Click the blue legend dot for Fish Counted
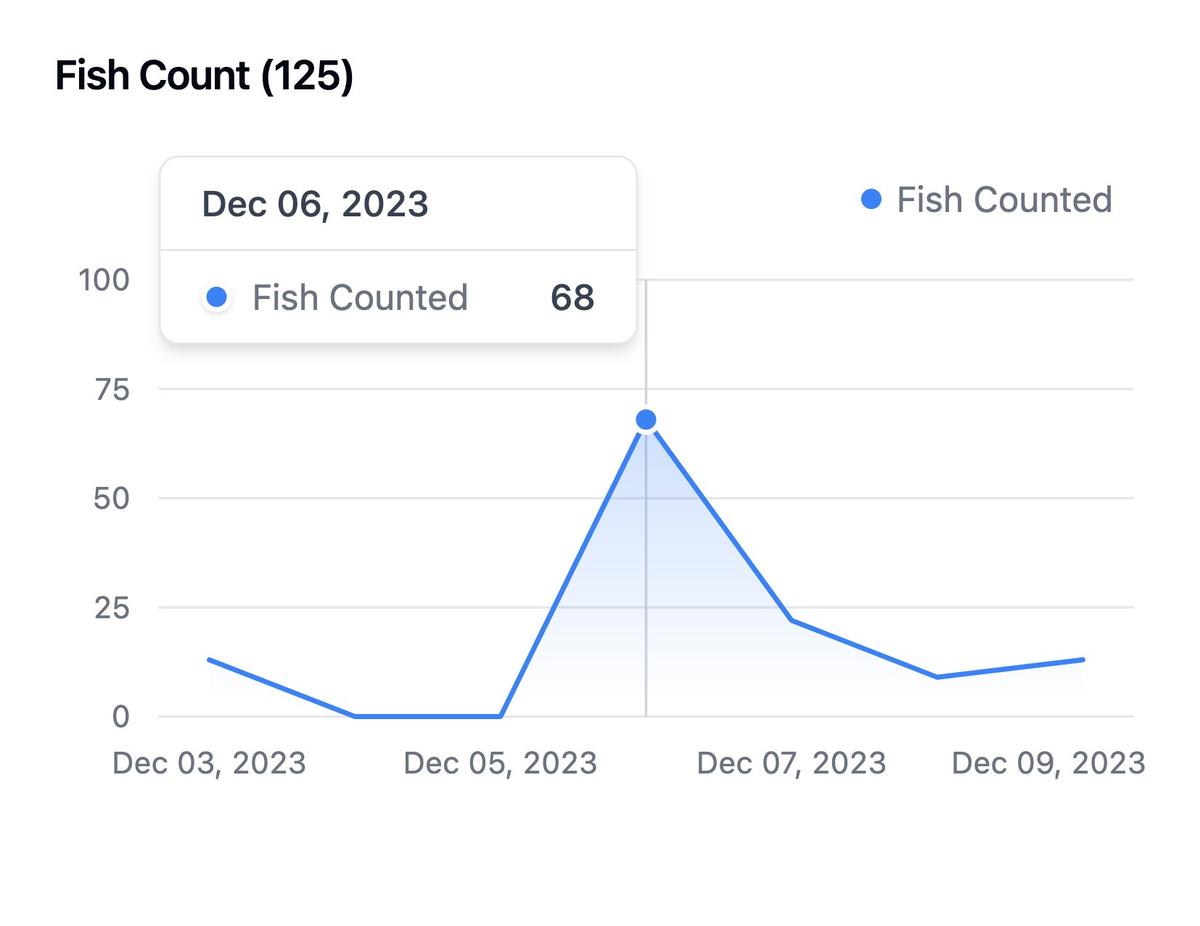The image size is (1200, 926). pyautogui.click(x=871, y=200)
